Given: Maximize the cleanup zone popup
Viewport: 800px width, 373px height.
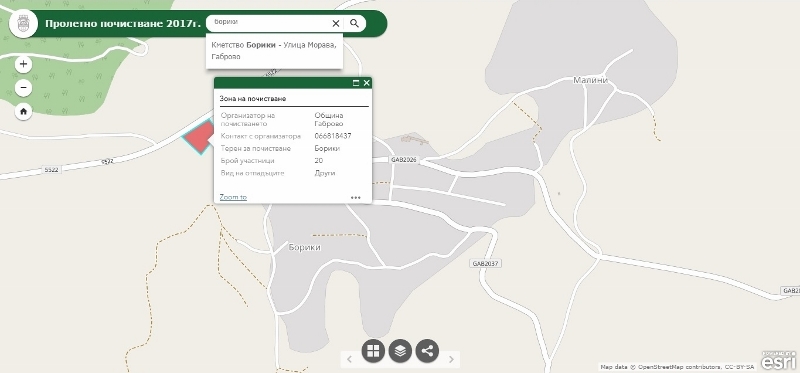Looking at the screenshot, I should click(356, 83).
